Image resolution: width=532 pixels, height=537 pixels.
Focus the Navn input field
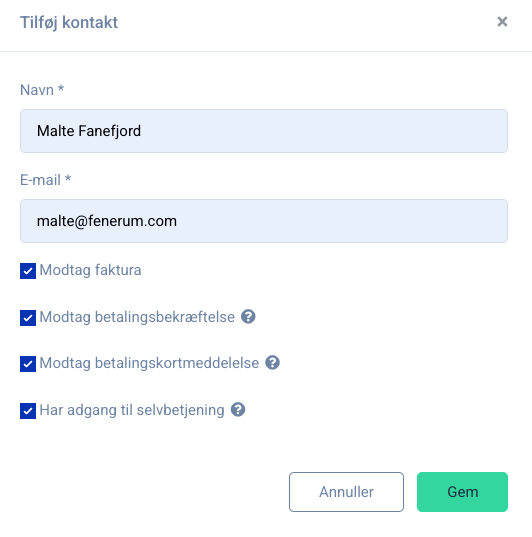264,131
